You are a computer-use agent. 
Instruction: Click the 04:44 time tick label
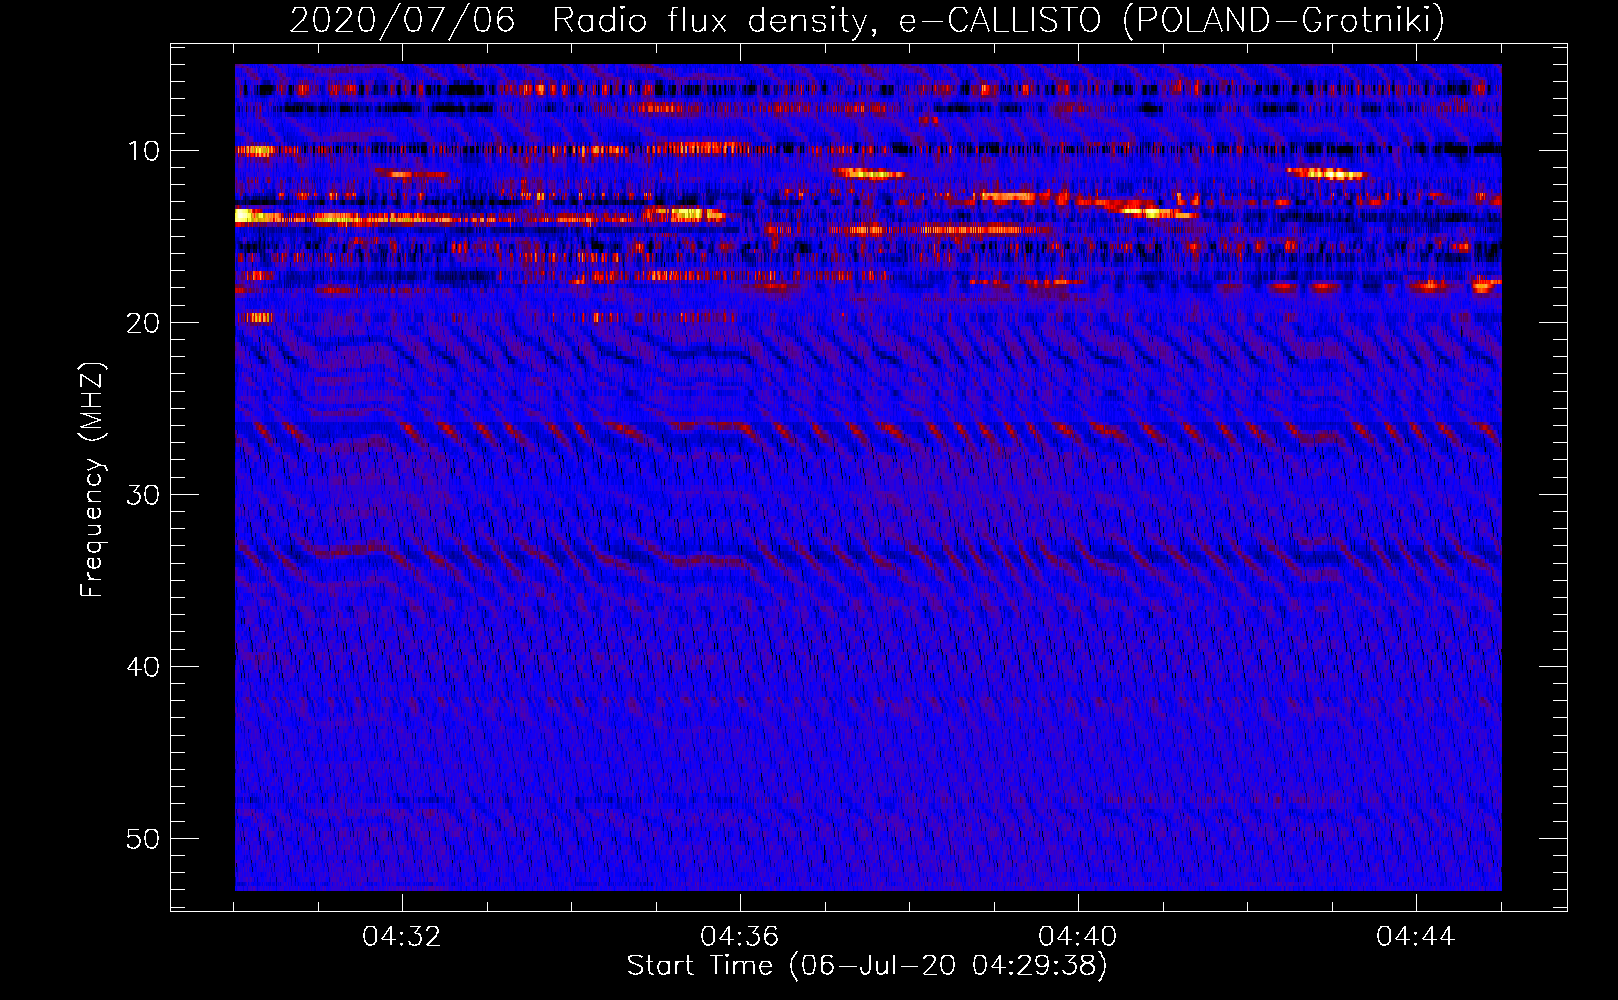coord(1416,937)
